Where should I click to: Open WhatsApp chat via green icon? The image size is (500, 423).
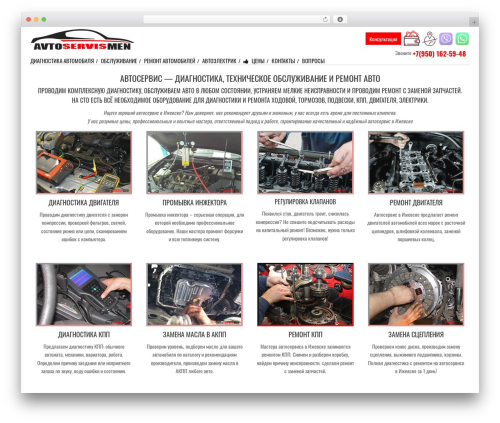(462, 39)
